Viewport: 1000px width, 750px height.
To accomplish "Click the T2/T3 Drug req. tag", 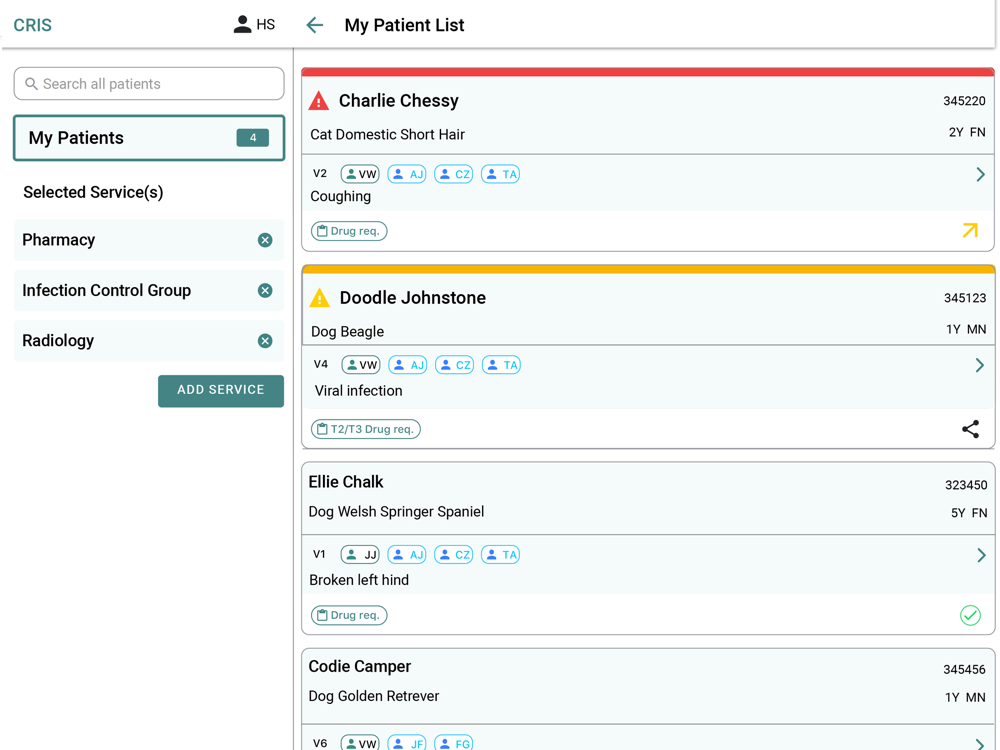I will 366,429.
